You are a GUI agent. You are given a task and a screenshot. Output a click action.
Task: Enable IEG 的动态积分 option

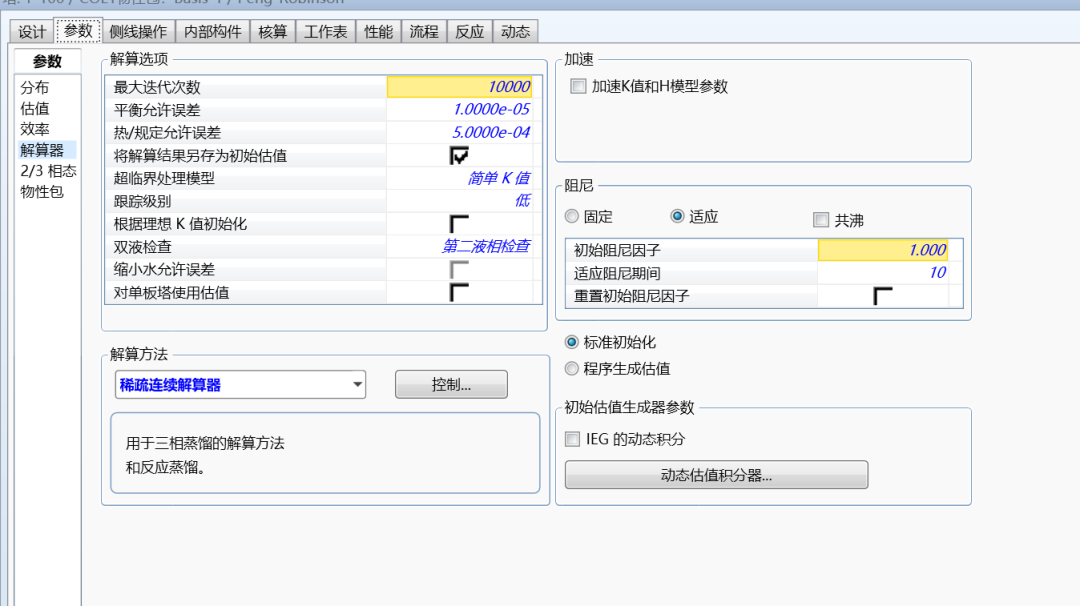coord(571,438)
